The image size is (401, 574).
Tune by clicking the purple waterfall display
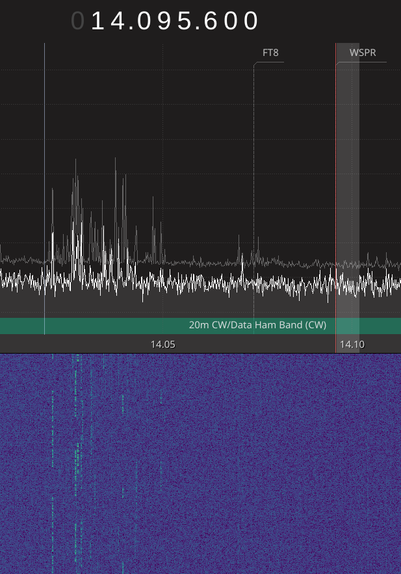(x=200, y=463)
